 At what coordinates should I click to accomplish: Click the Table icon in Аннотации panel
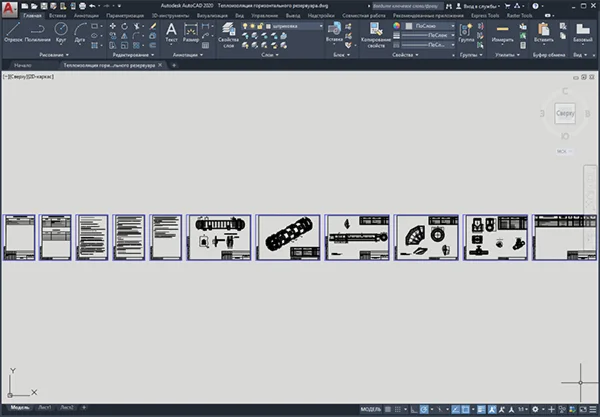point(205,45)
